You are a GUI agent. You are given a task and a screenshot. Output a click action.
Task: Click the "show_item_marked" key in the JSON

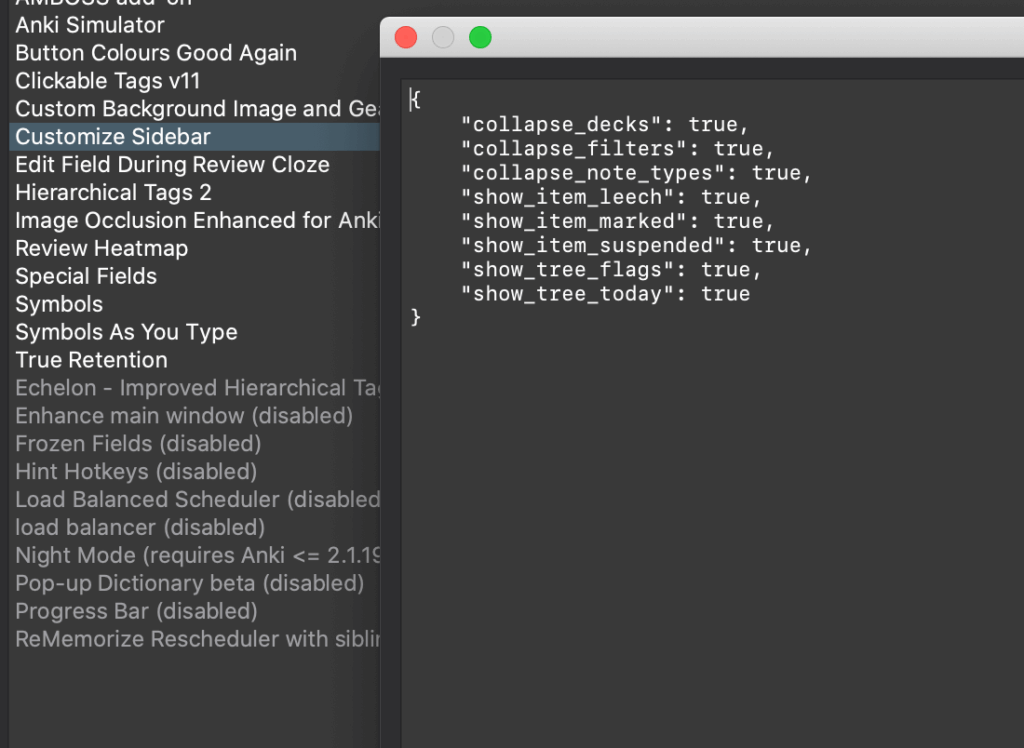573,221
